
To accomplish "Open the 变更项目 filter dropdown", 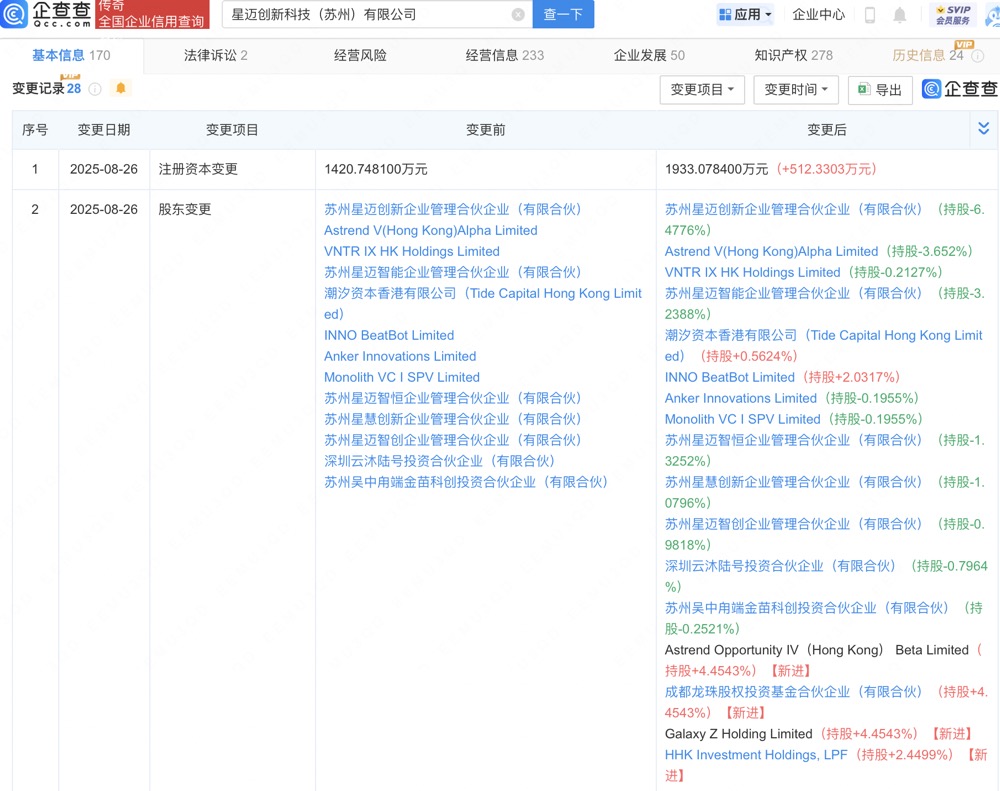I will pyautogui.click(x=702, y=89).
